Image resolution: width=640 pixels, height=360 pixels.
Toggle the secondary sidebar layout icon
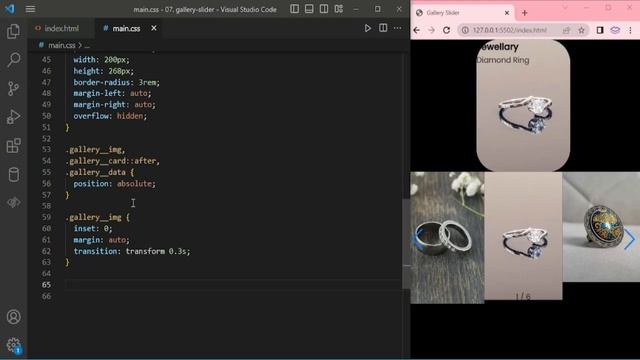(x=324, y=9)
